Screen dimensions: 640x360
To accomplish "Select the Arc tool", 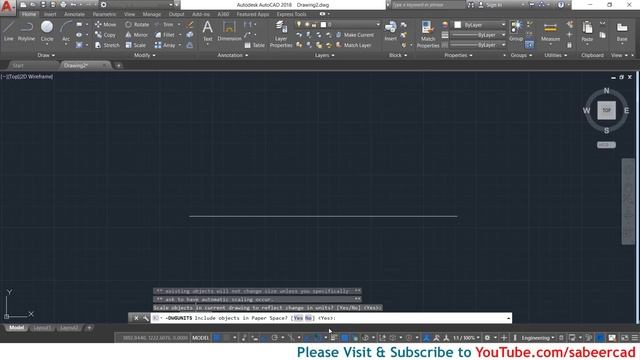I will (66, 31).
